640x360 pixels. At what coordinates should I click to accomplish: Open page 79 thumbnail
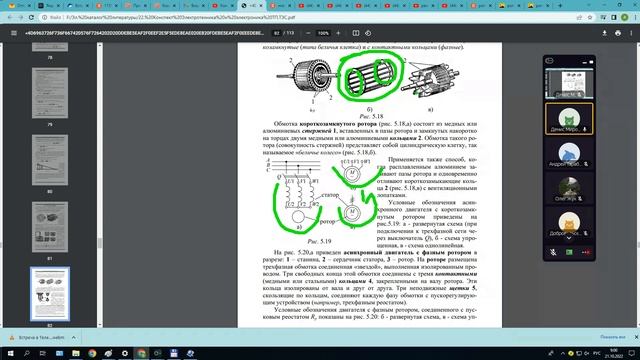click(x=50, y=93)
